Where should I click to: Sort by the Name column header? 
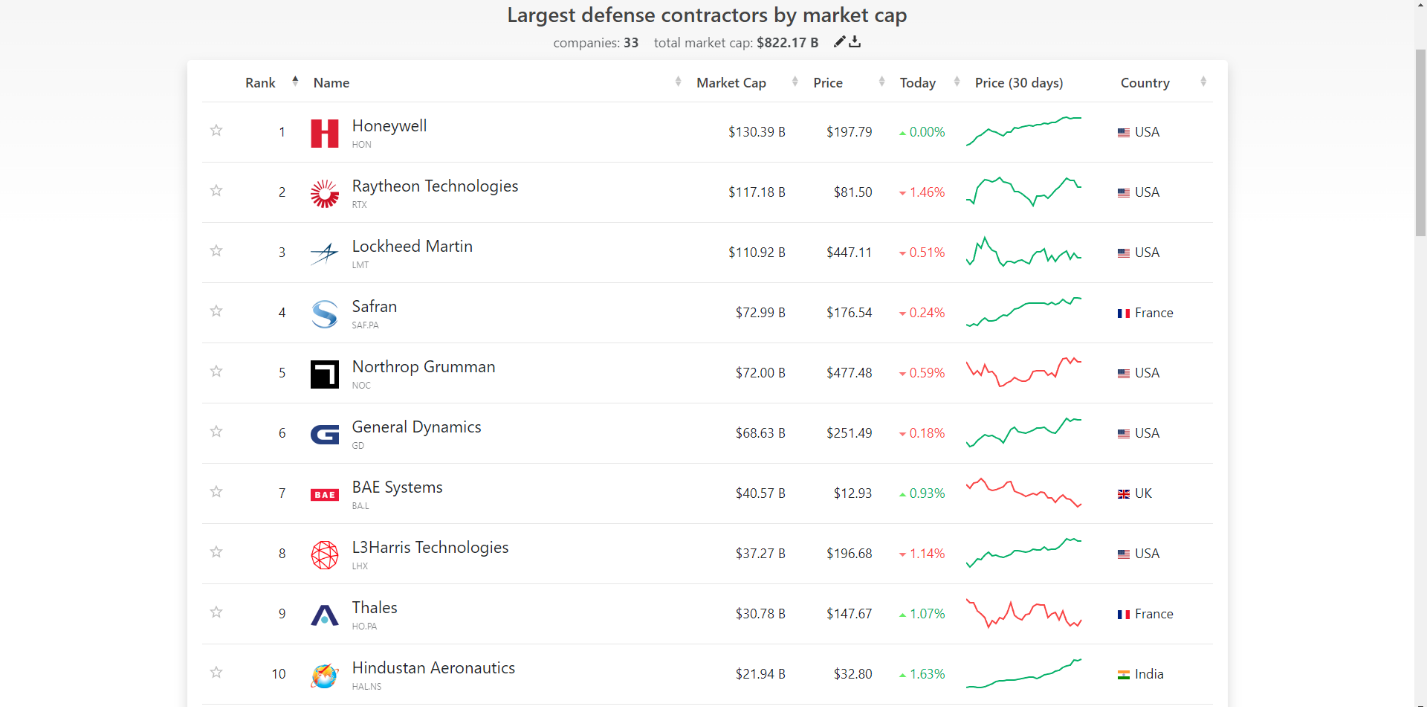[331, 83]
